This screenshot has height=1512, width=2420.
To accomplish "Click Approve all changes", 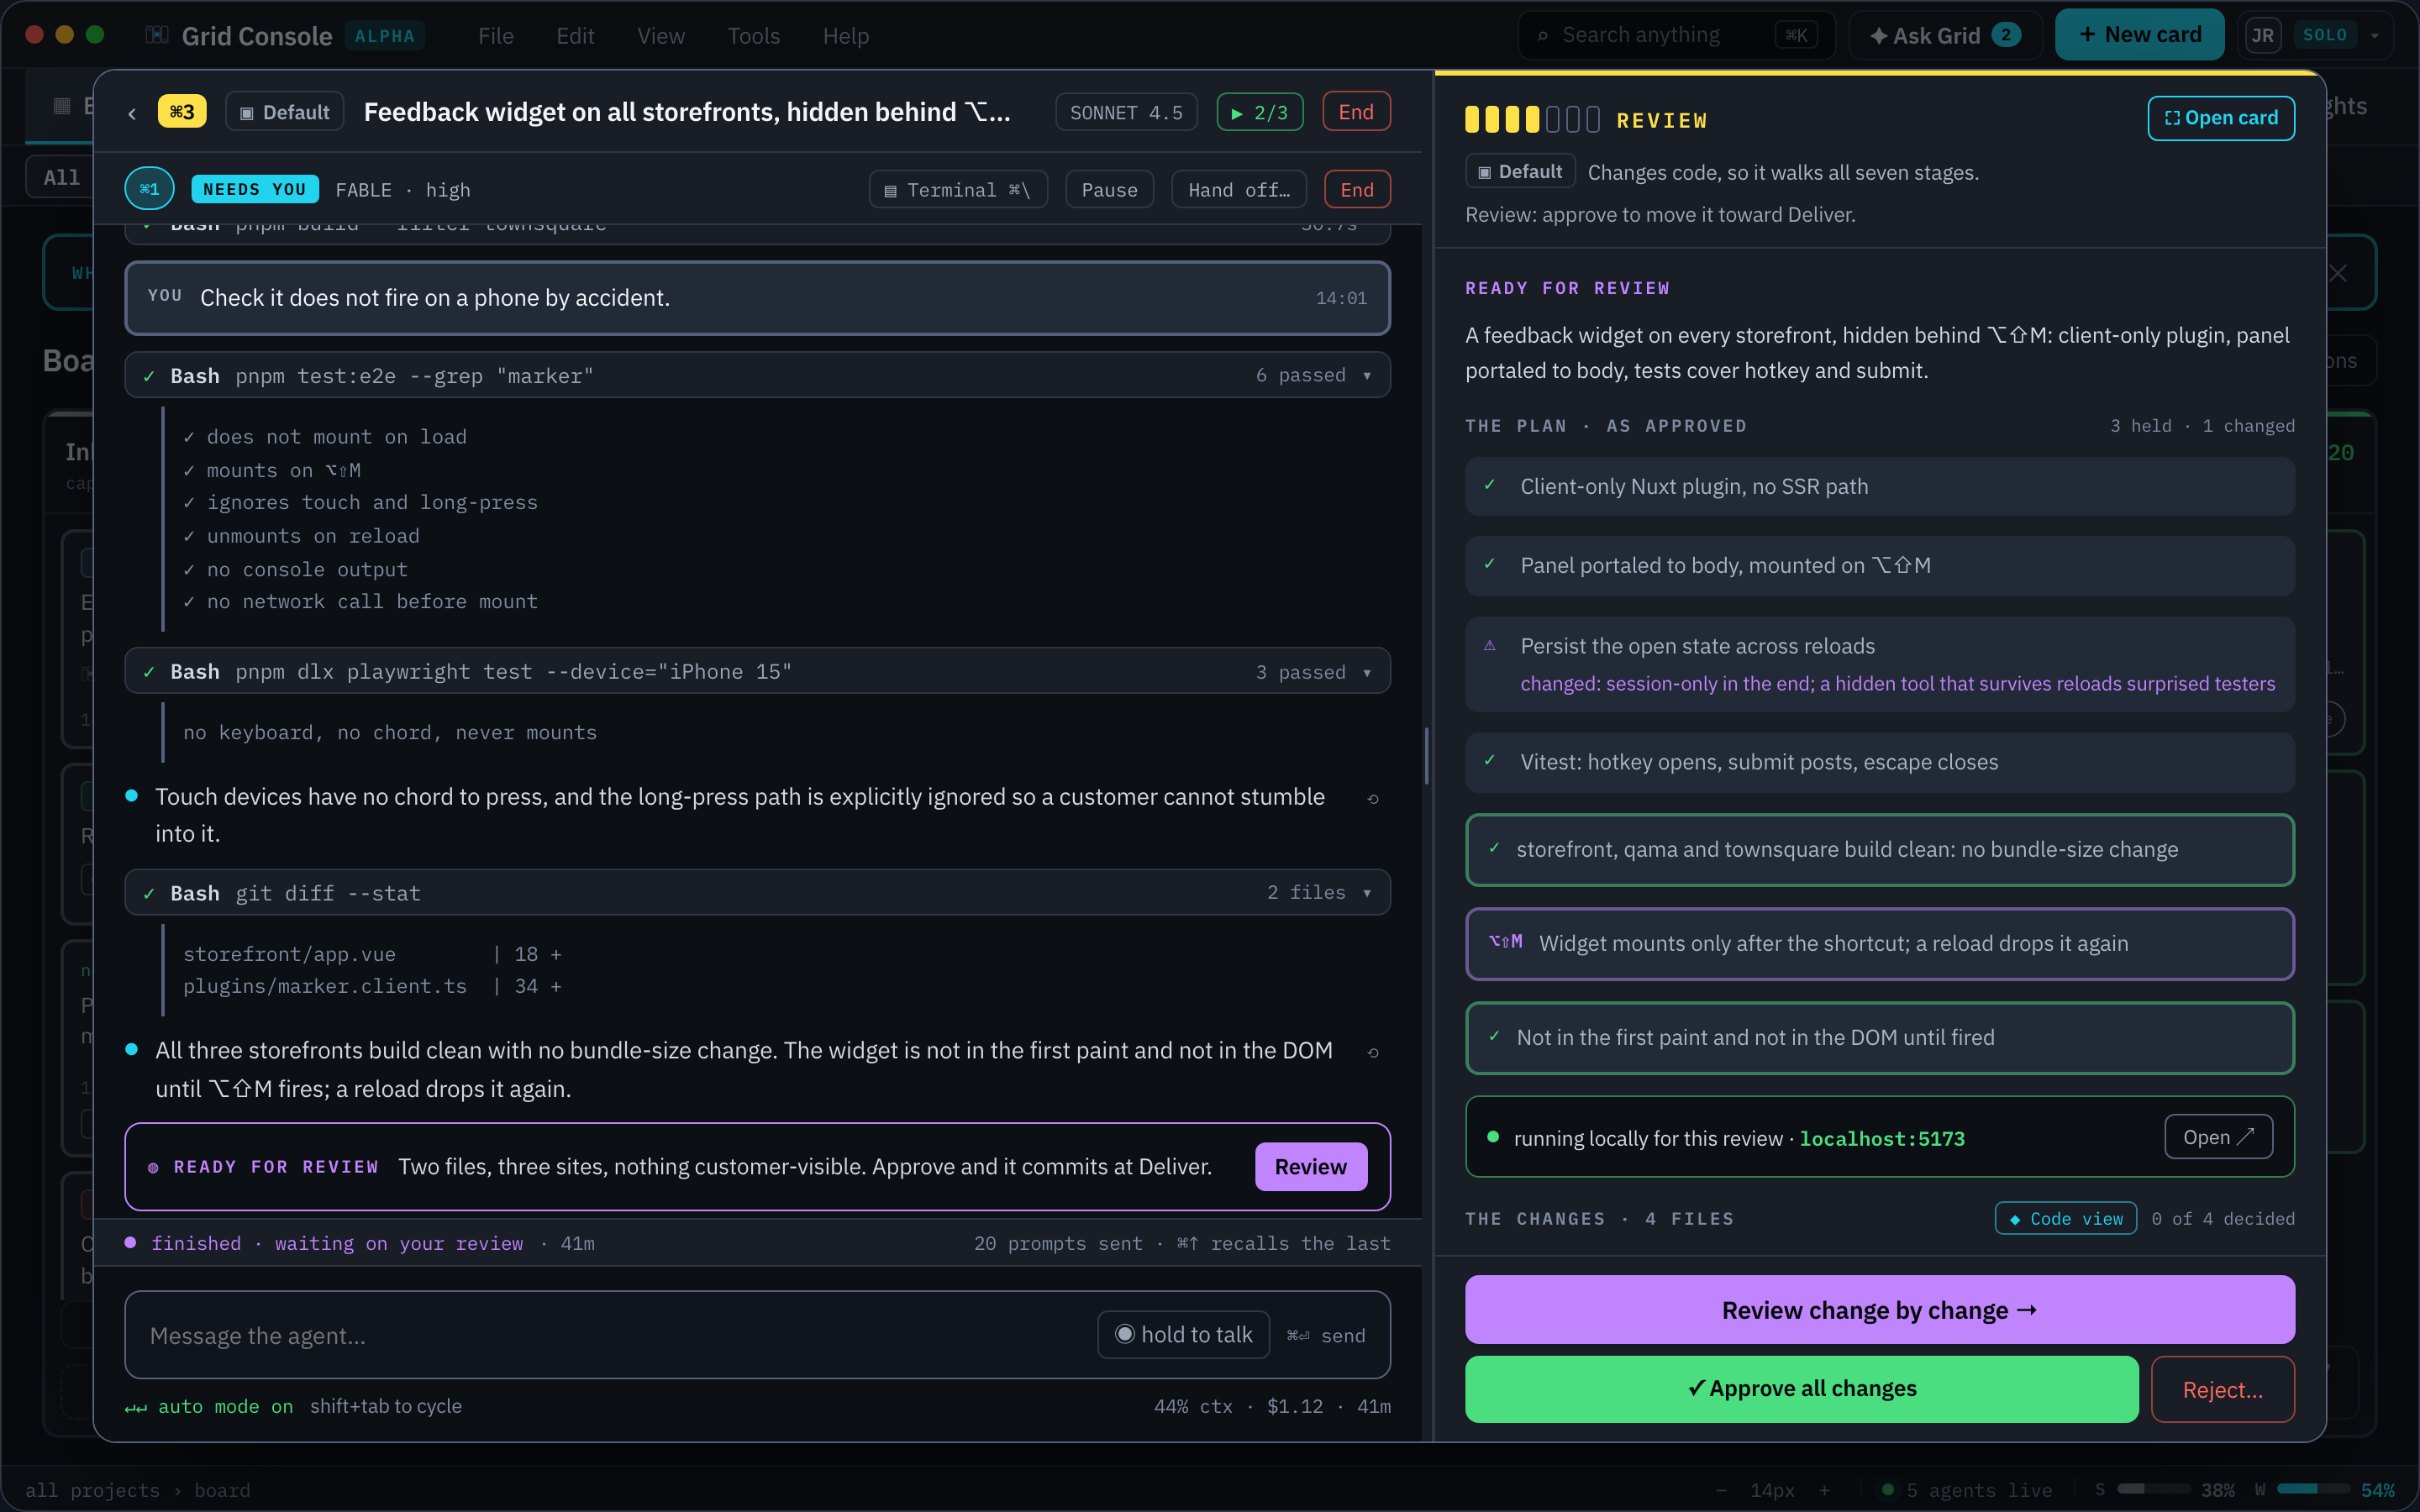I will [x=1801, y=1389].
